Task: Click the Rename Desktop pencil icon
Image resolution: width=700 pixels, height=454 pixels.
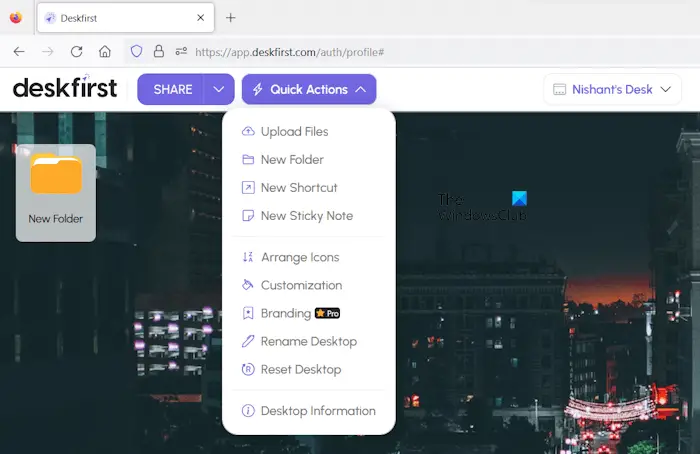Action: 248,341
